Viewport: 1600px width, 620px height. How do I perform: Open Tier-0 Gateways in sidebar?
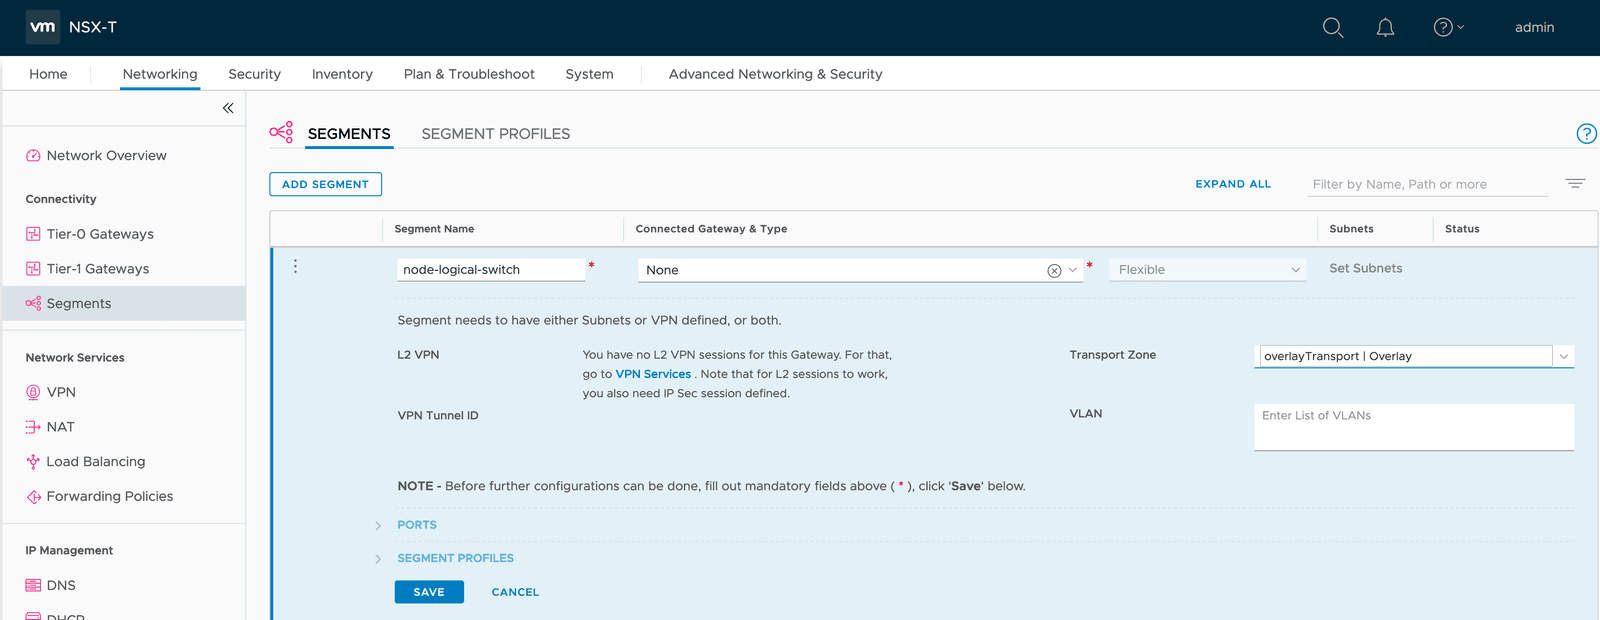click(100, 234)
